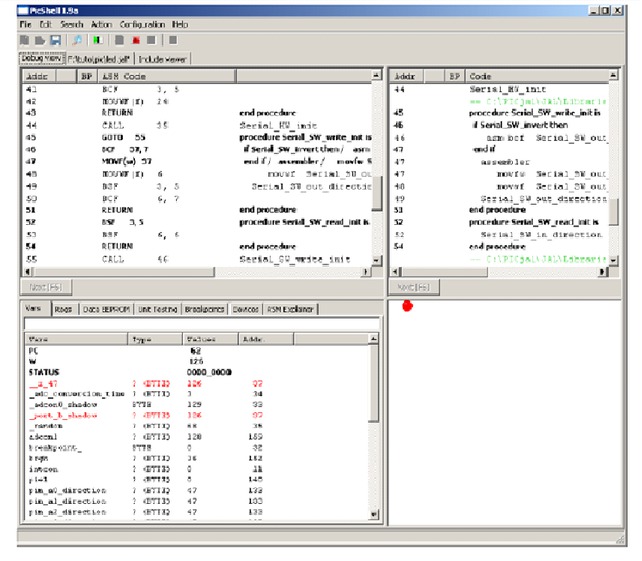This screenshot has width=642, height=561.
Task: Click the magnifier search icon
Action: (77, 41)
